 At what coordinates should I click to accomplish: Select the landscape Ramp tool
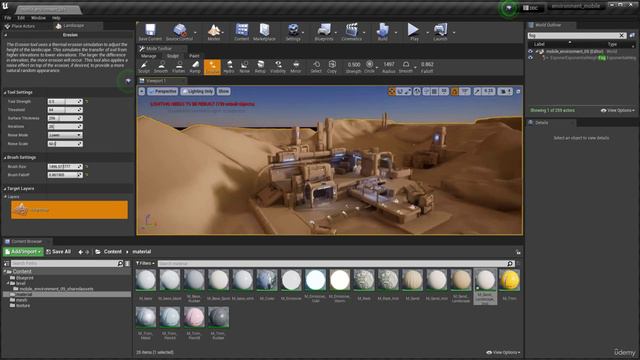click(x=195, y=67)
